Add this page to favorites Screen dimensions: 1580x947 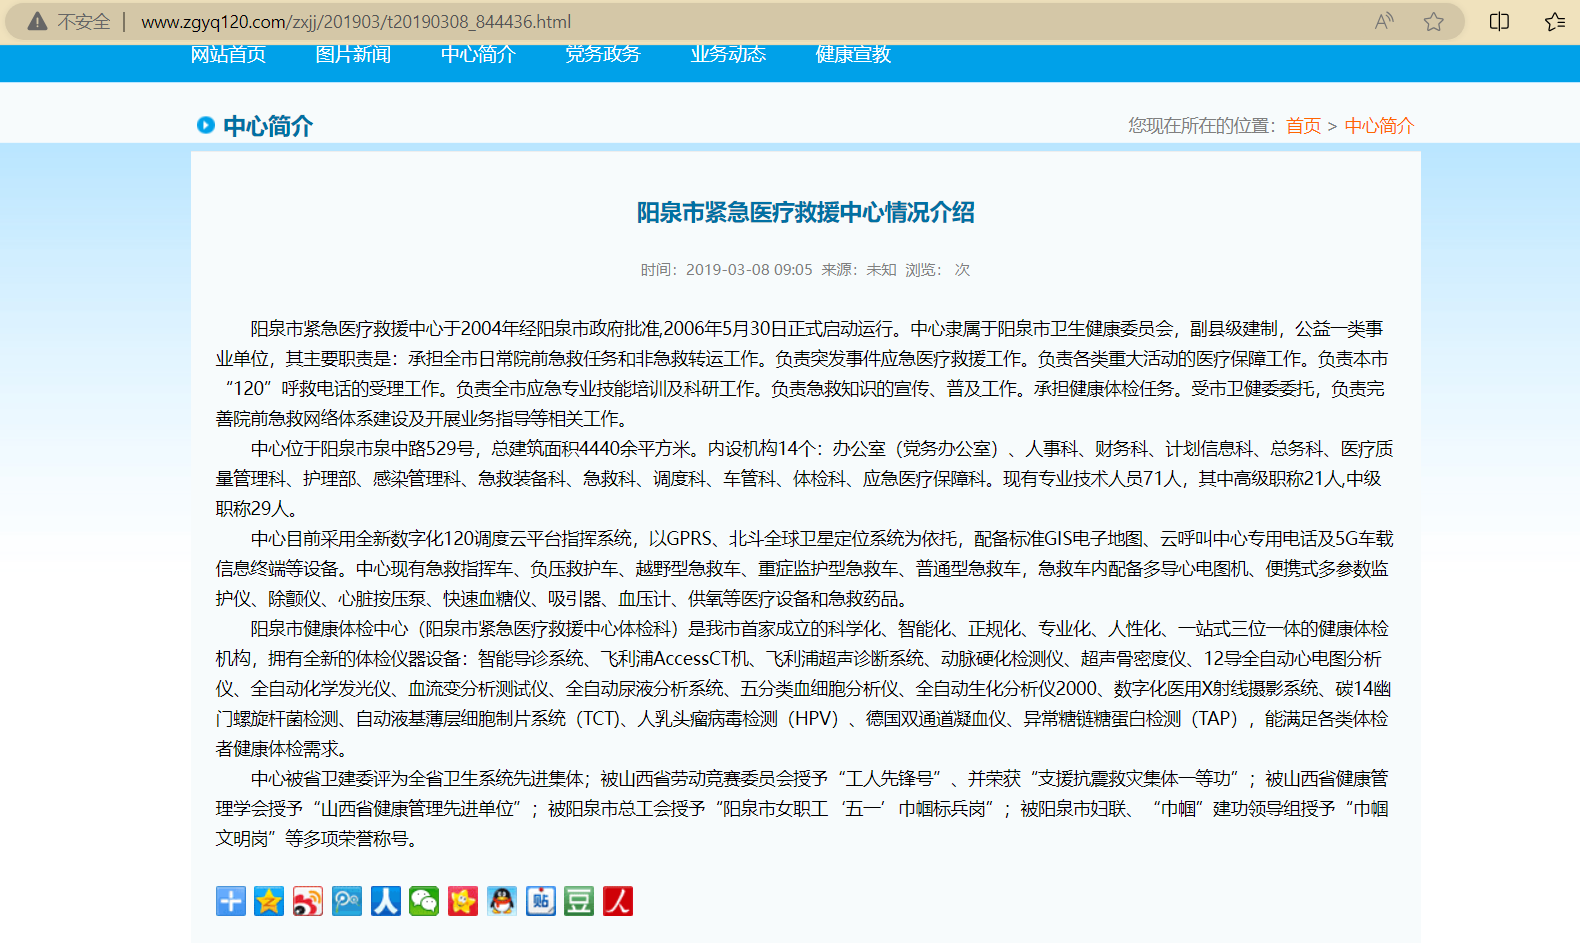[x=1434, y=21]
